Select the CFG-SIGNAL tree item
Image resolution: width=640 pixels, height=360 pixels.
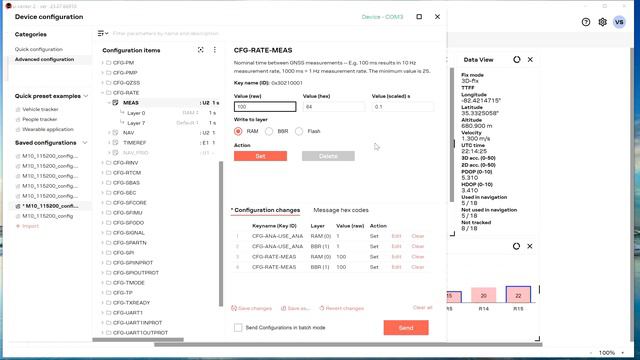[x=129, y=233]
